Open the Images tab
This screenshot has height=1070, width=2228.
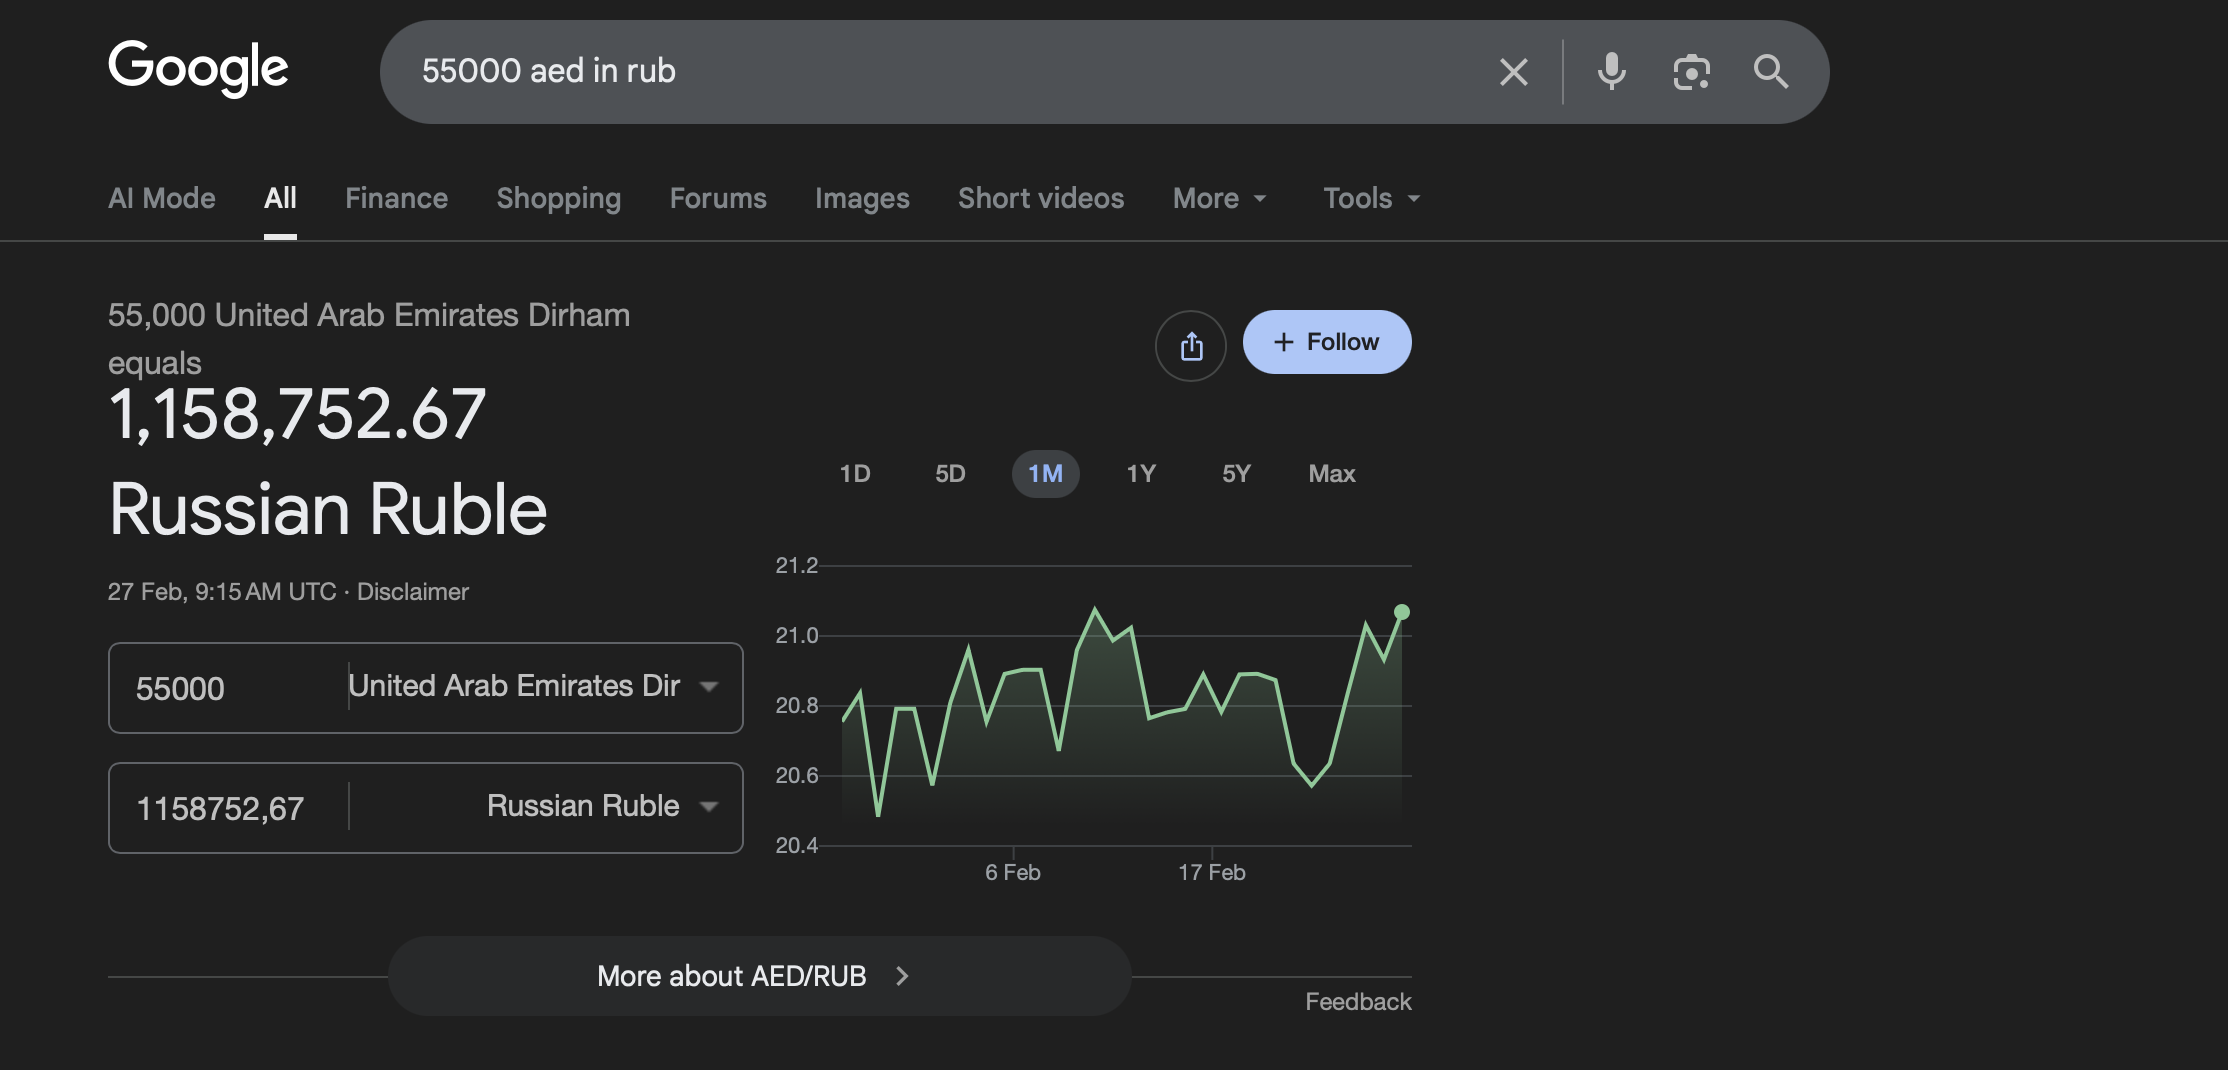pyautogui.click(x=862, y=198)
